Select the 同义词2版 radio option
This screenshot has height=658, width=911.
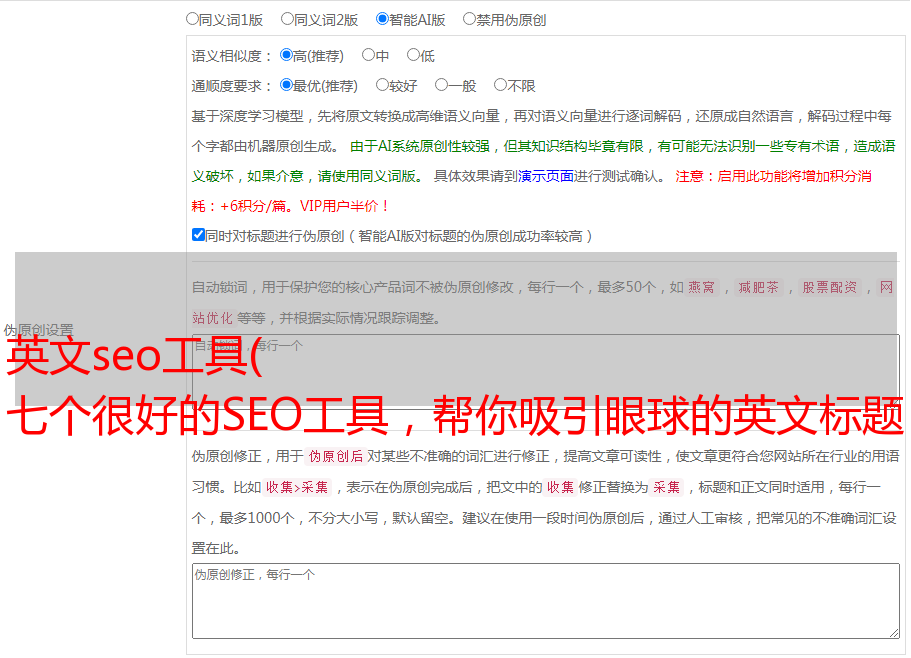tap(288, 19)
